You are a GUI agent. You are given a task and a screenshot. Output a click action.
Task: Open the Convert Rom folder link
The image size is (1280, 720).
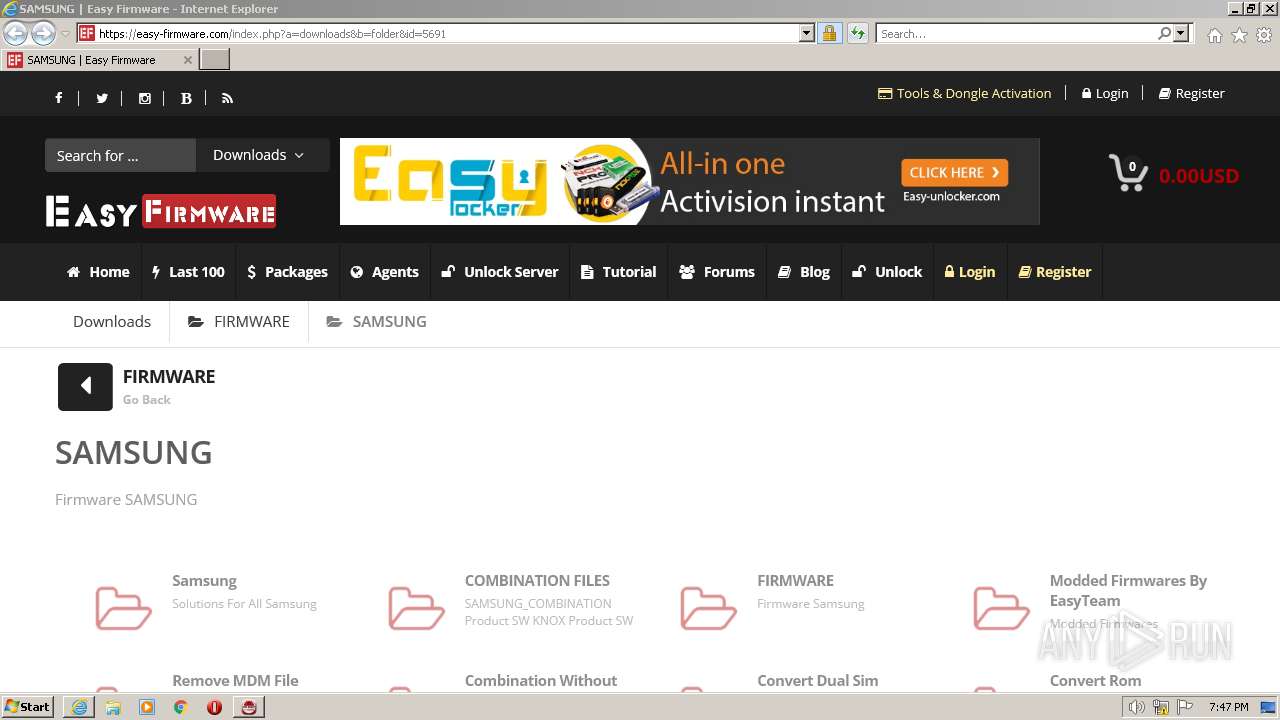(1095, 680)
